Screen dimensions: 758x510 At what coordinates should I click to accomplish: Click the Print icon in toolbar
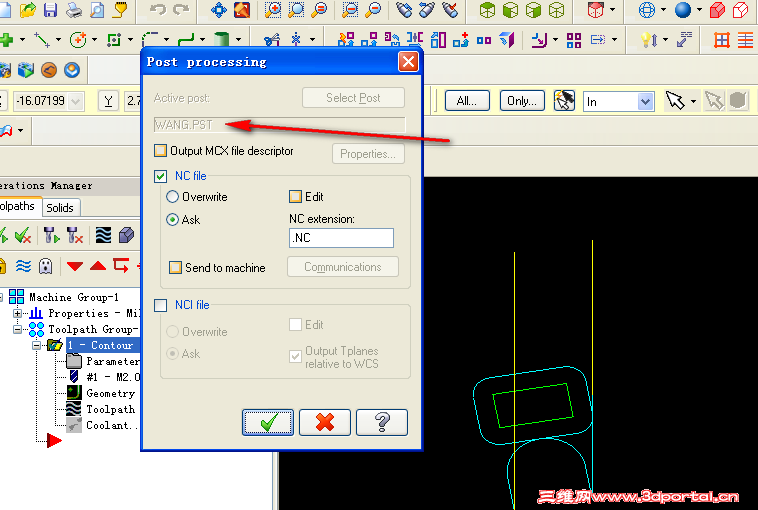tap(74, 10)
